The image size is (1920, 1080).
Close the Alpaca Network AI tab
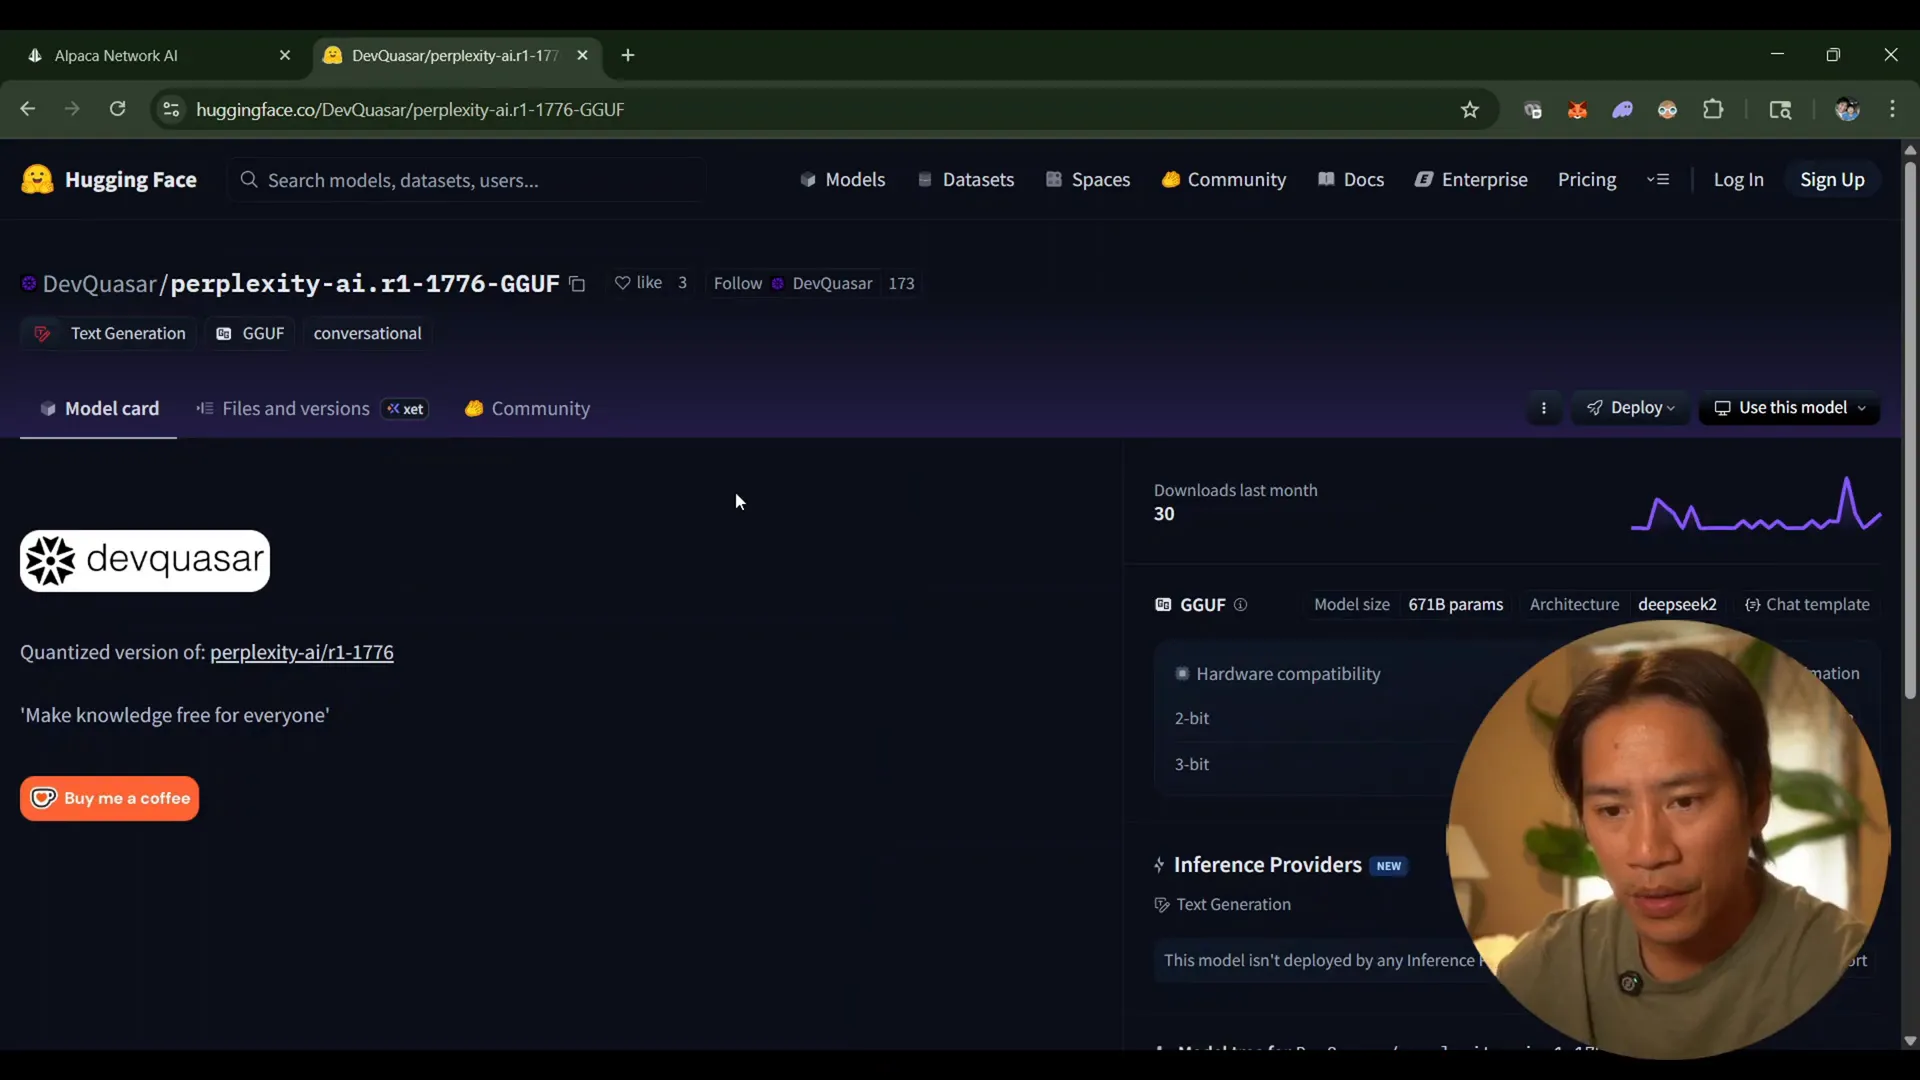click(285, 55)
